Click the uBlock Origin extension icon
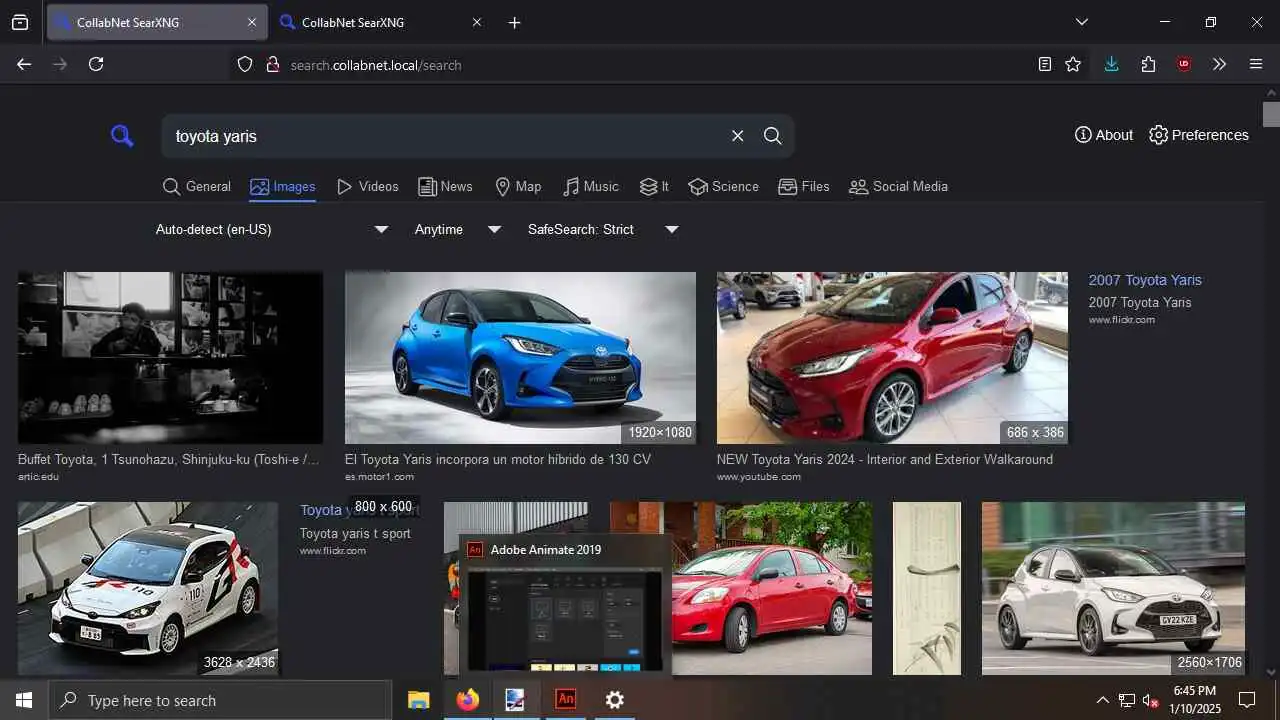The height and width of the screenshot is (720, 1280). pos(1184,64)
